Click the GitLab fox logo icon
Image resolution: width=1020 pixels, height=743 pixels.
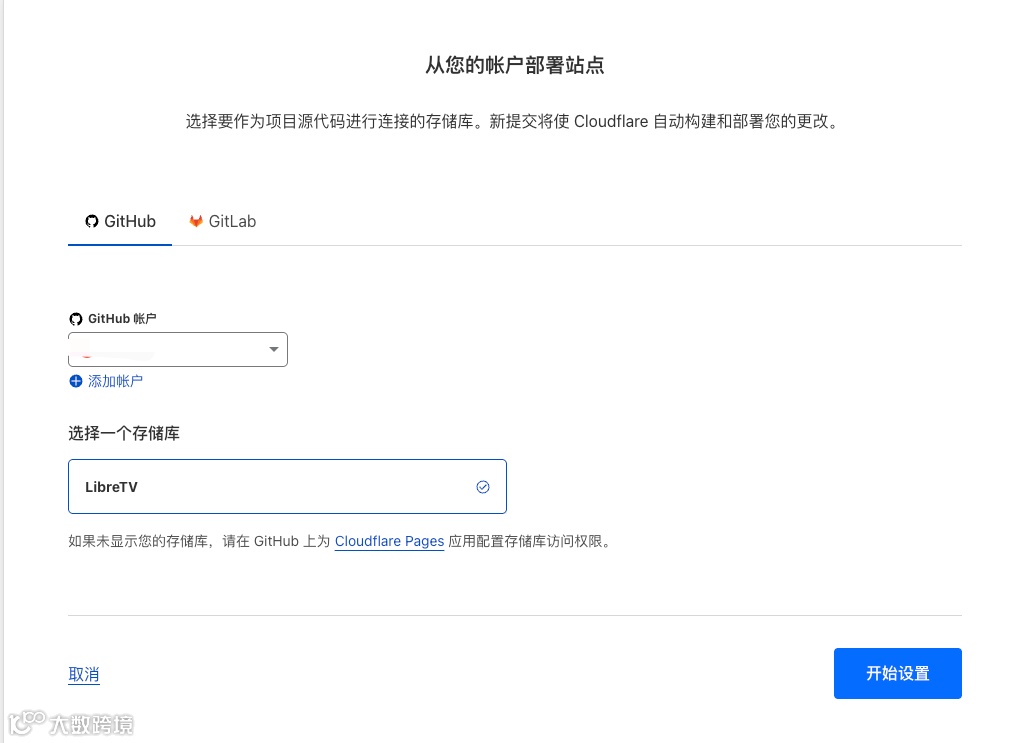196,221
